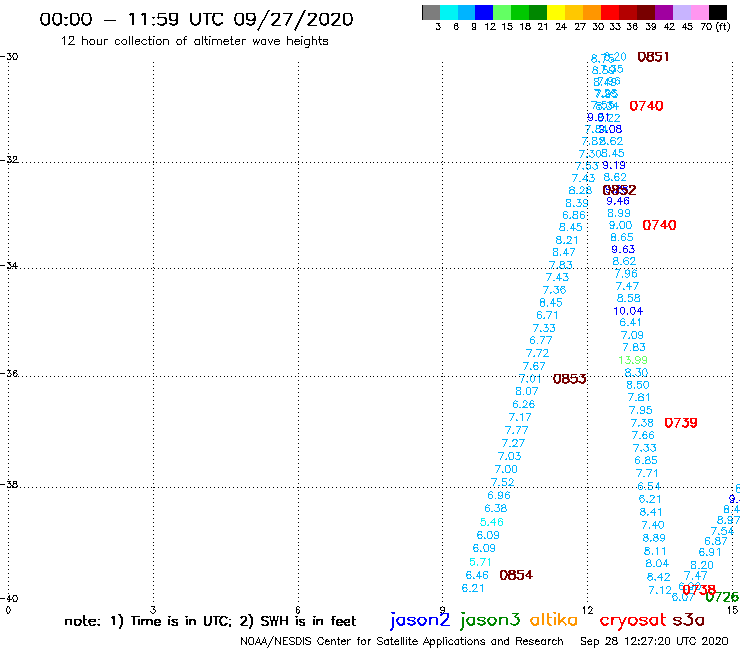The width and height of the screenshot is (740, 650).
Task: Click the 8.42 wave height value
Action: point(658,577)
